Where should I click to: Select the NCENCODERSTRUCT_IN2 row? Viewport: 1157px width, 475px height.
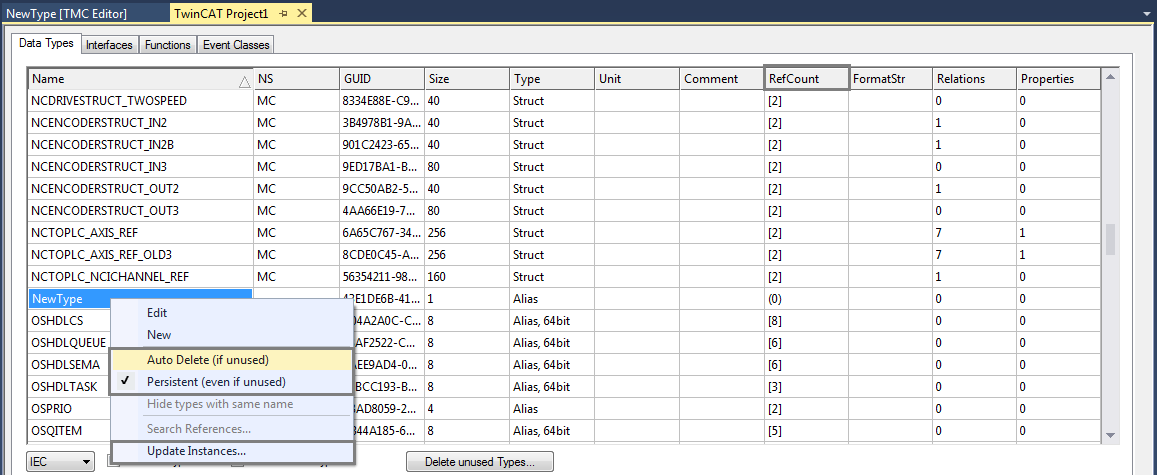coord(564,122)
